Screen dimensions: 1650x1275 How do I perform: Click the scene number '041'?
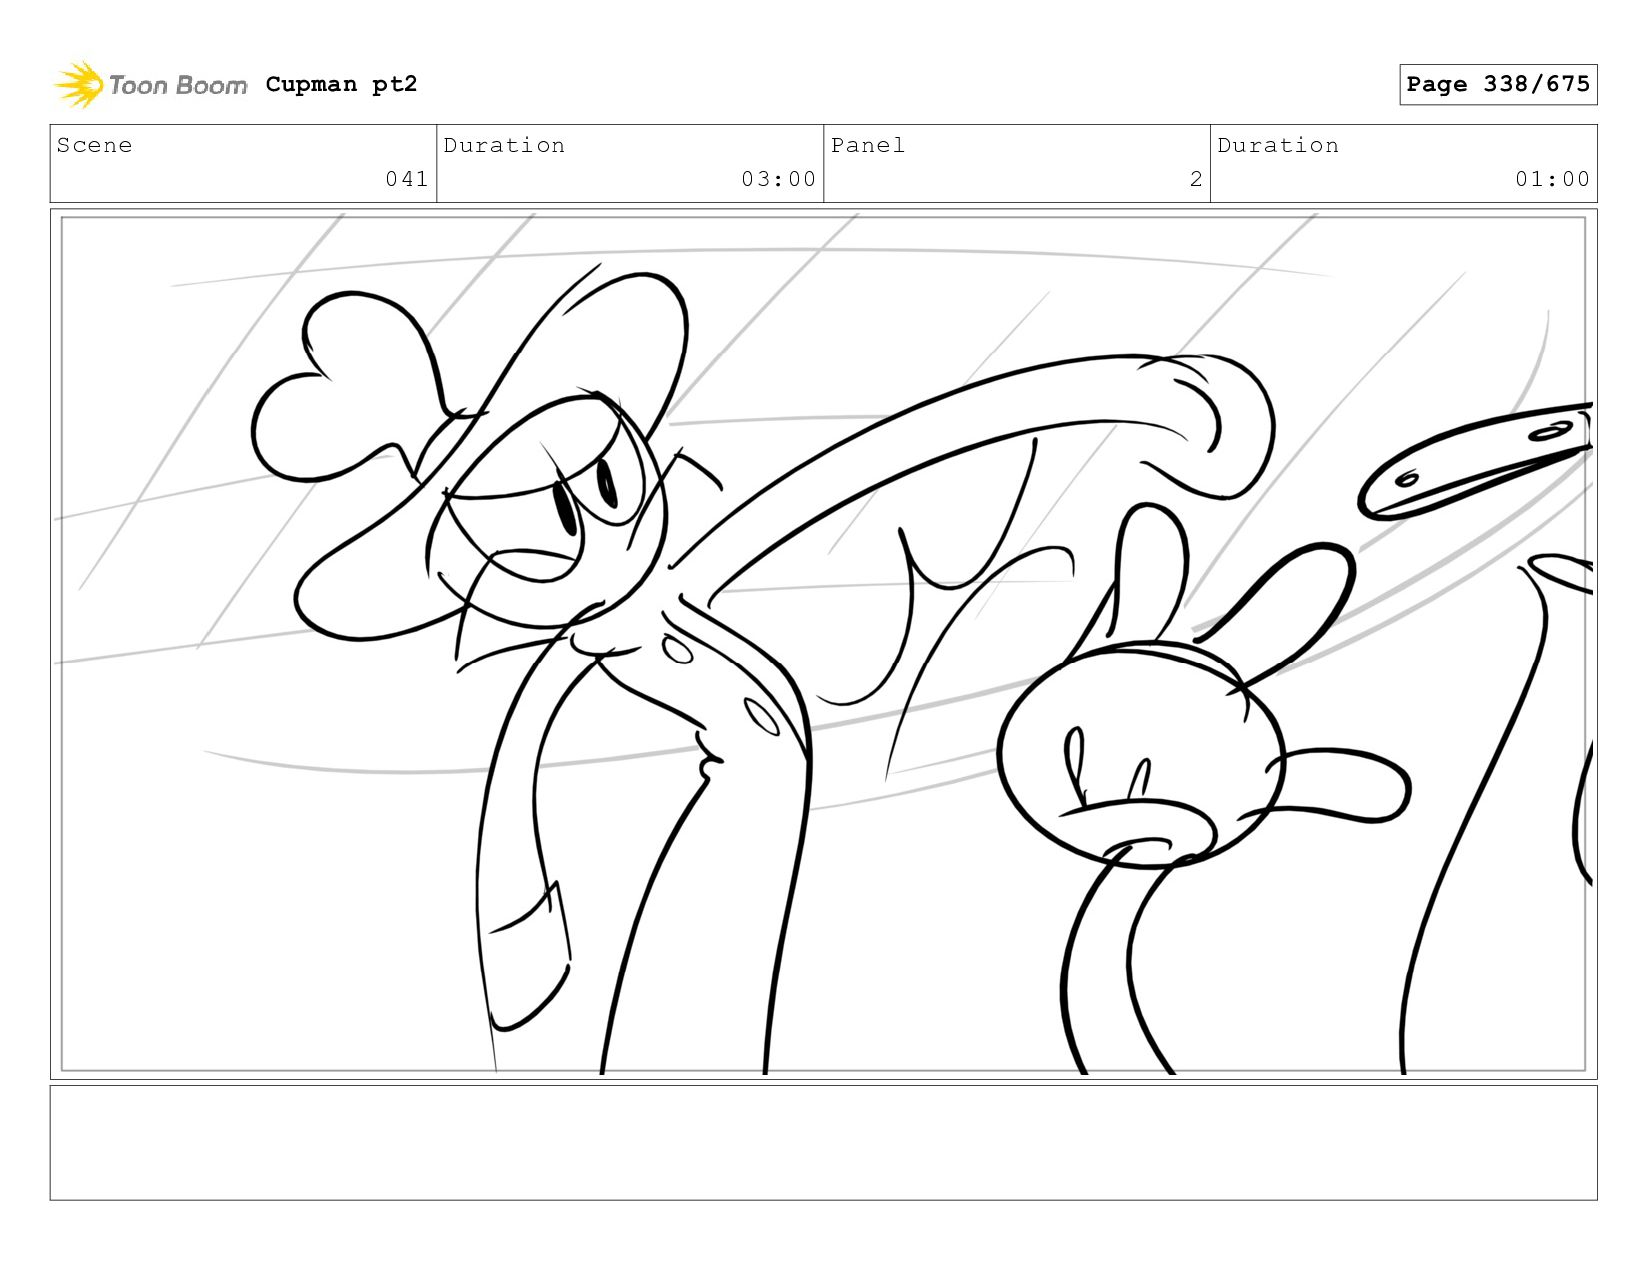coord(407,179)
